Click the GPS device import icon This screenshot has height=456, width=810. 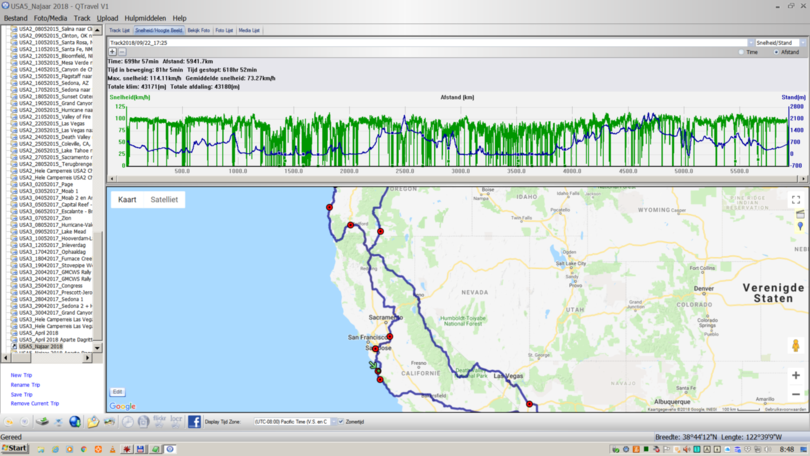click(42, 421)
